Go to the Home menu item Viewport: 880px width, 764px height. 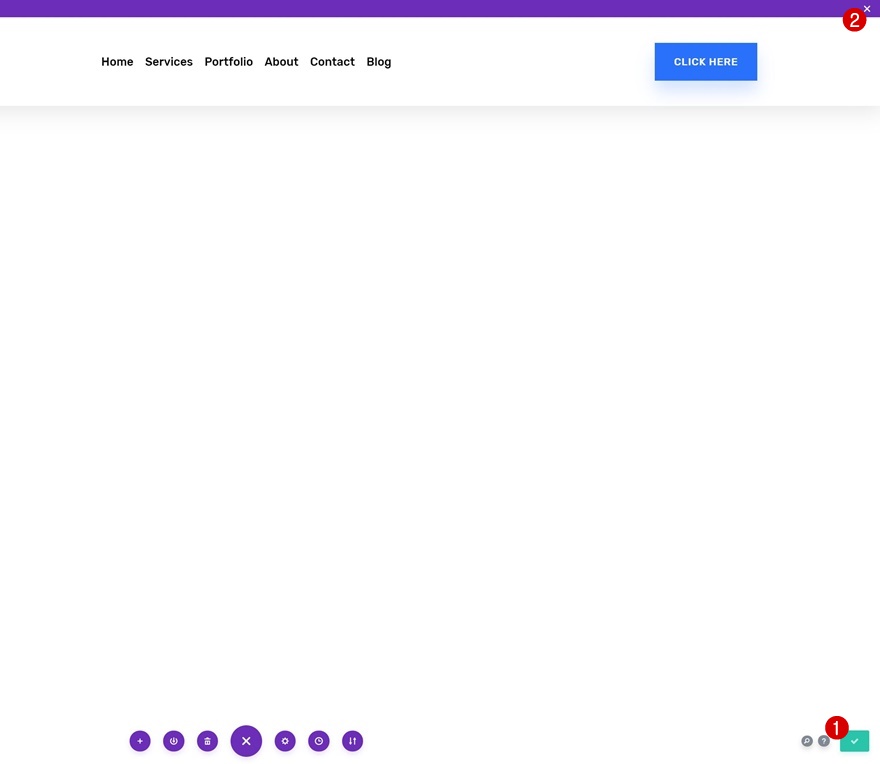[117, 62]
